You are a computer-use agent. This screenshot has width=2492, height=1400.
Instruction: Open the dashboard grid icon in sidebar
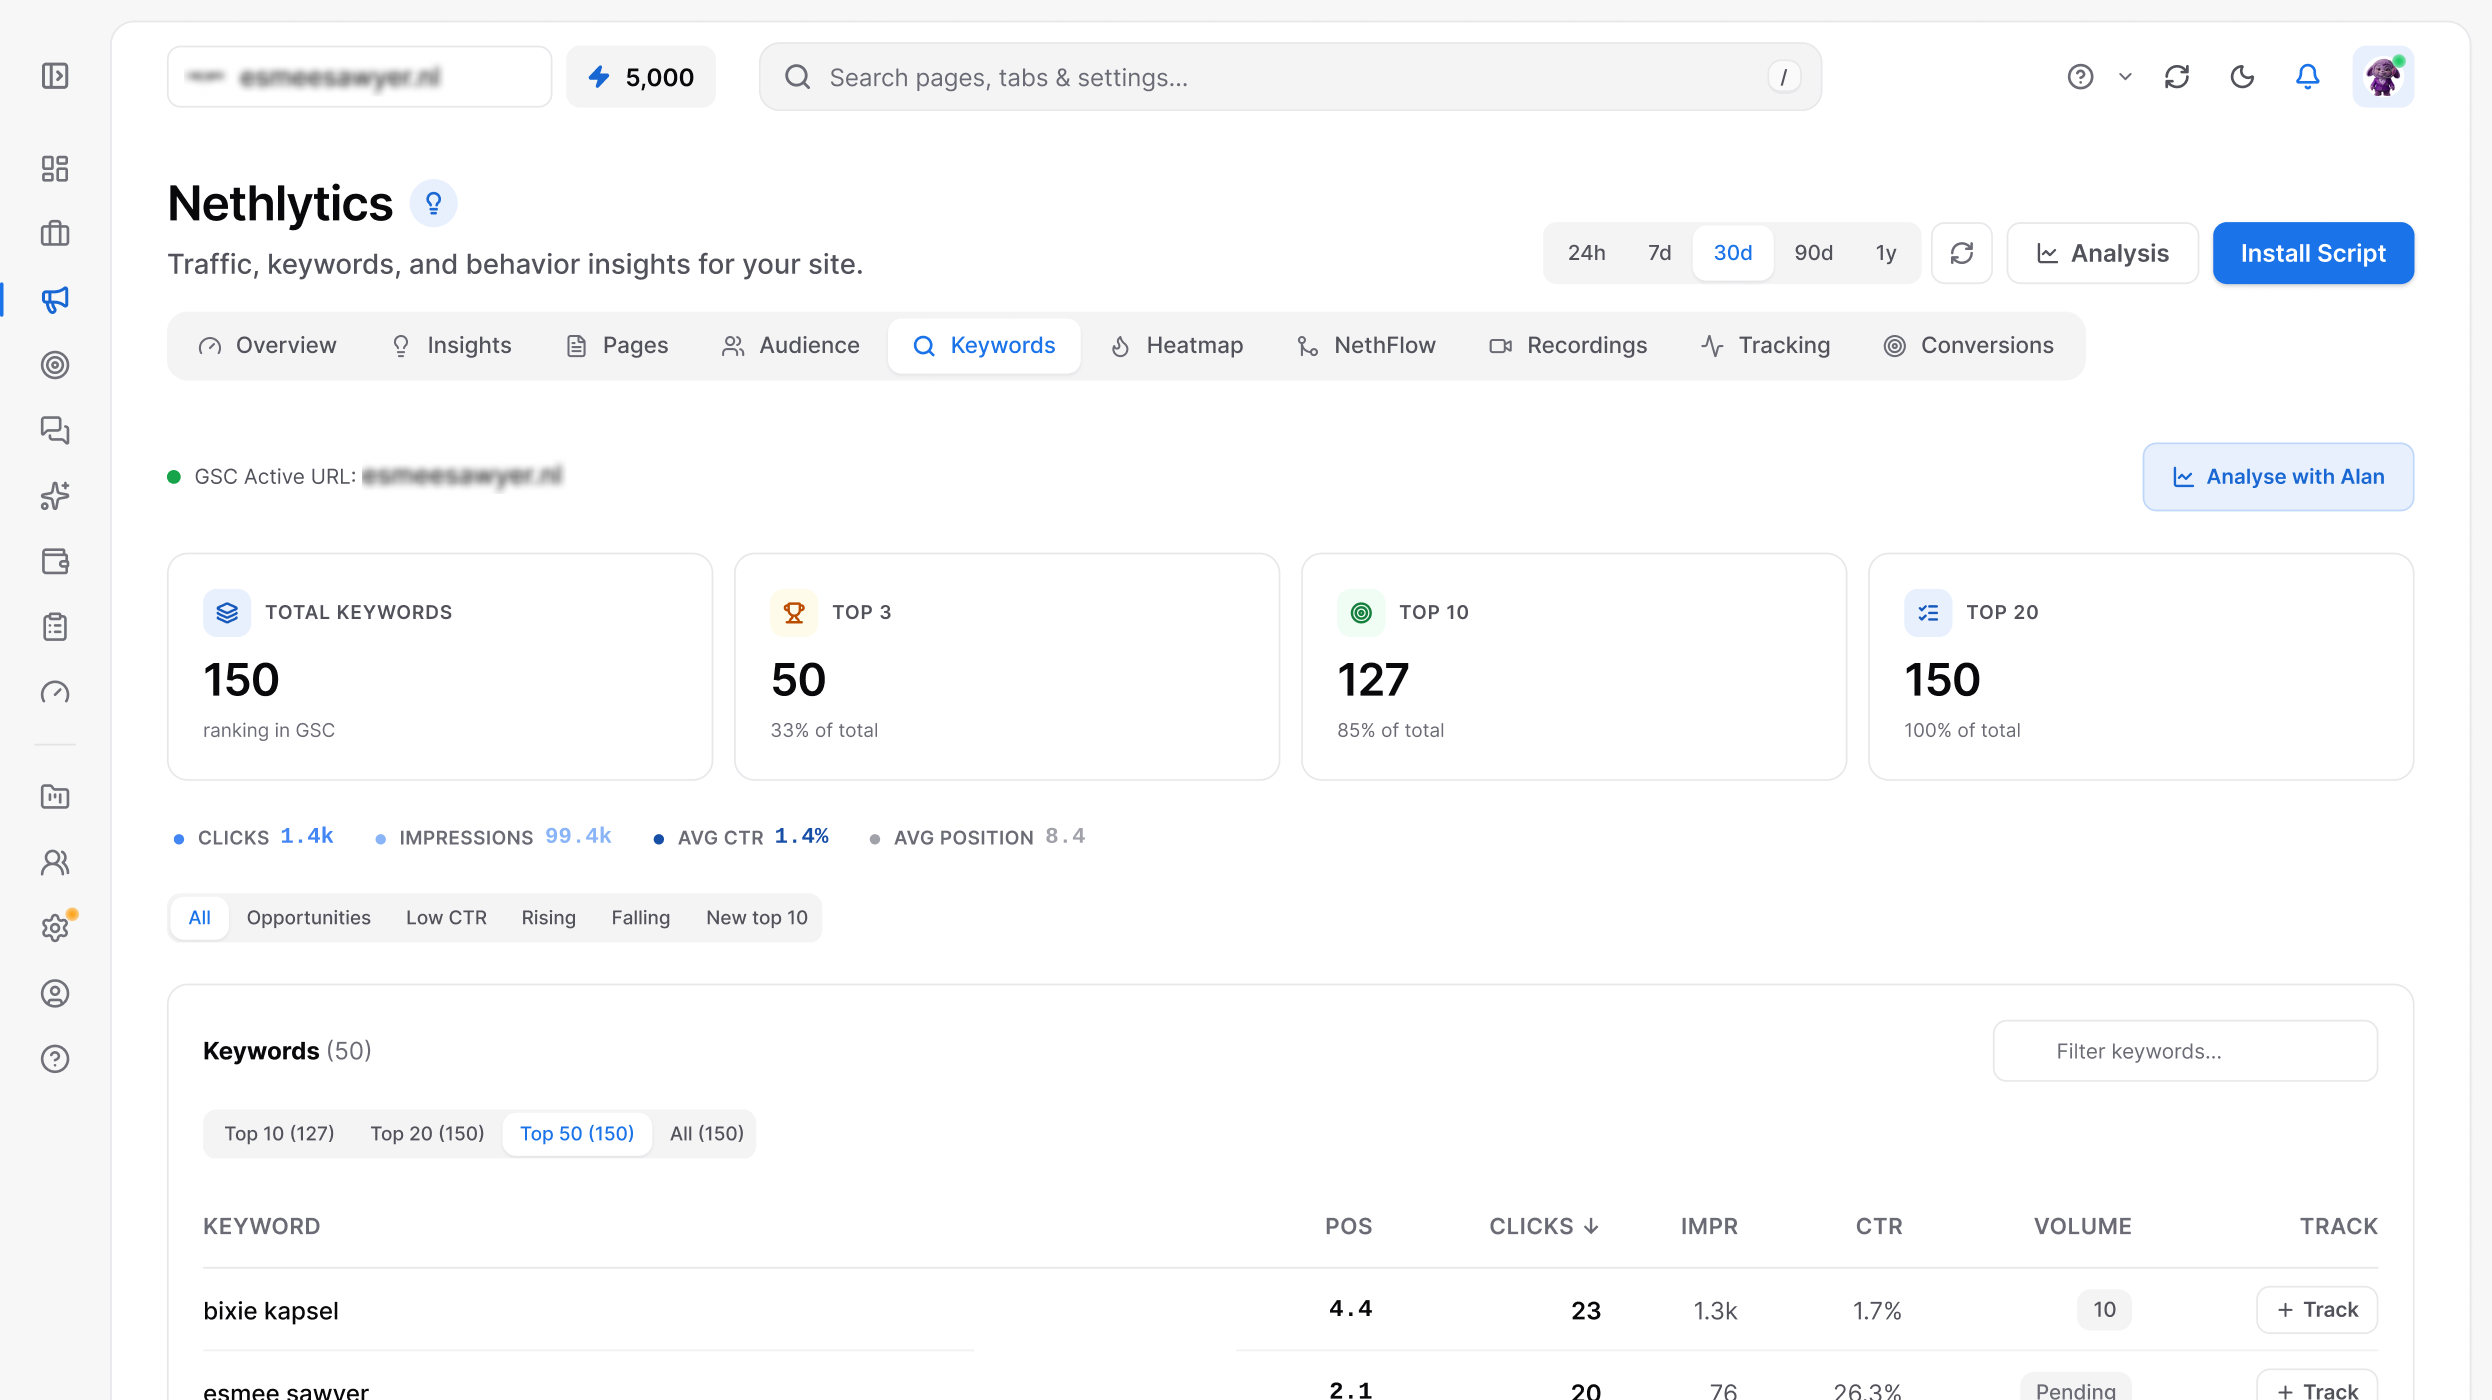point(55,168)
